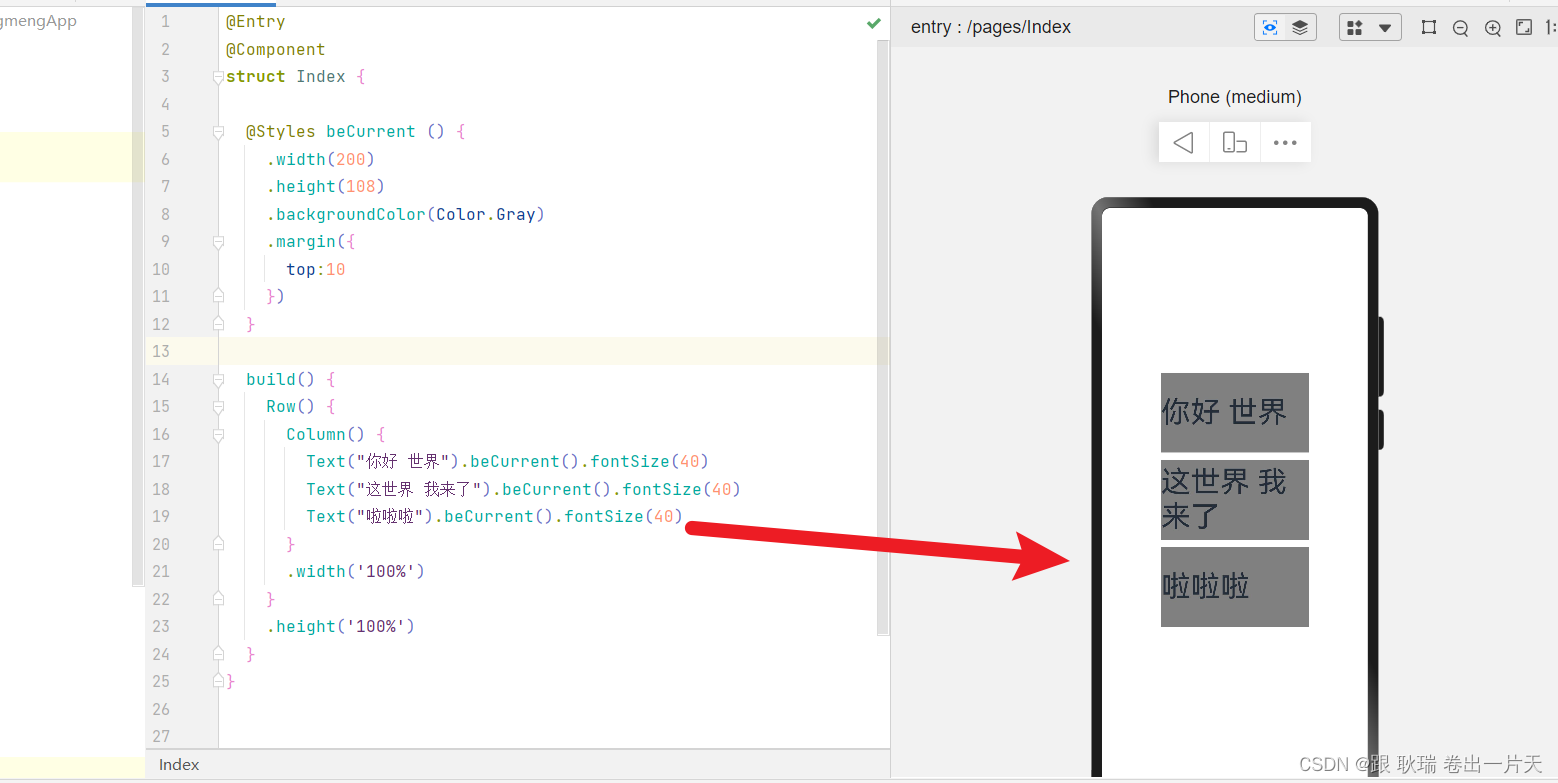
Task: Collapse the .margin block at line 9
Action: click(218, 242)
